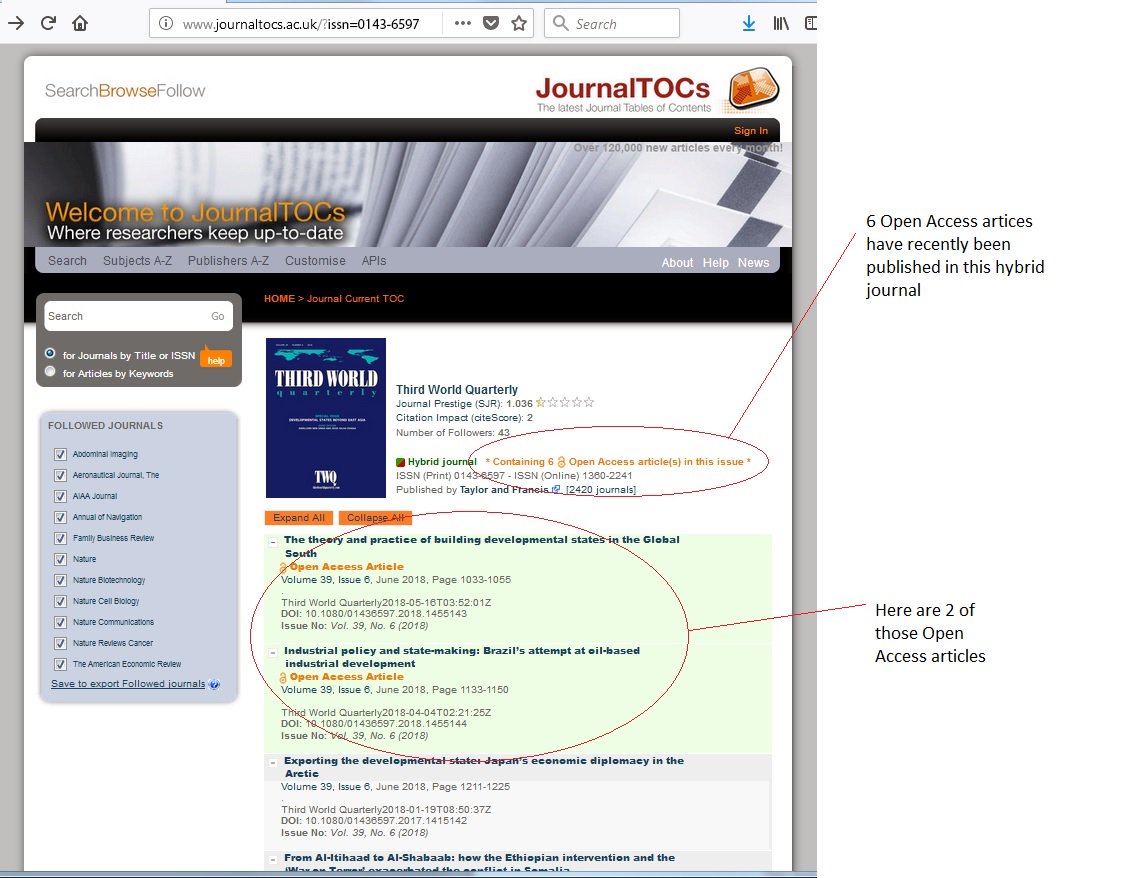This screenshot has height=878, width=1126.
Task: Open the page actions three-dot menu
Action: coord(462,23)
